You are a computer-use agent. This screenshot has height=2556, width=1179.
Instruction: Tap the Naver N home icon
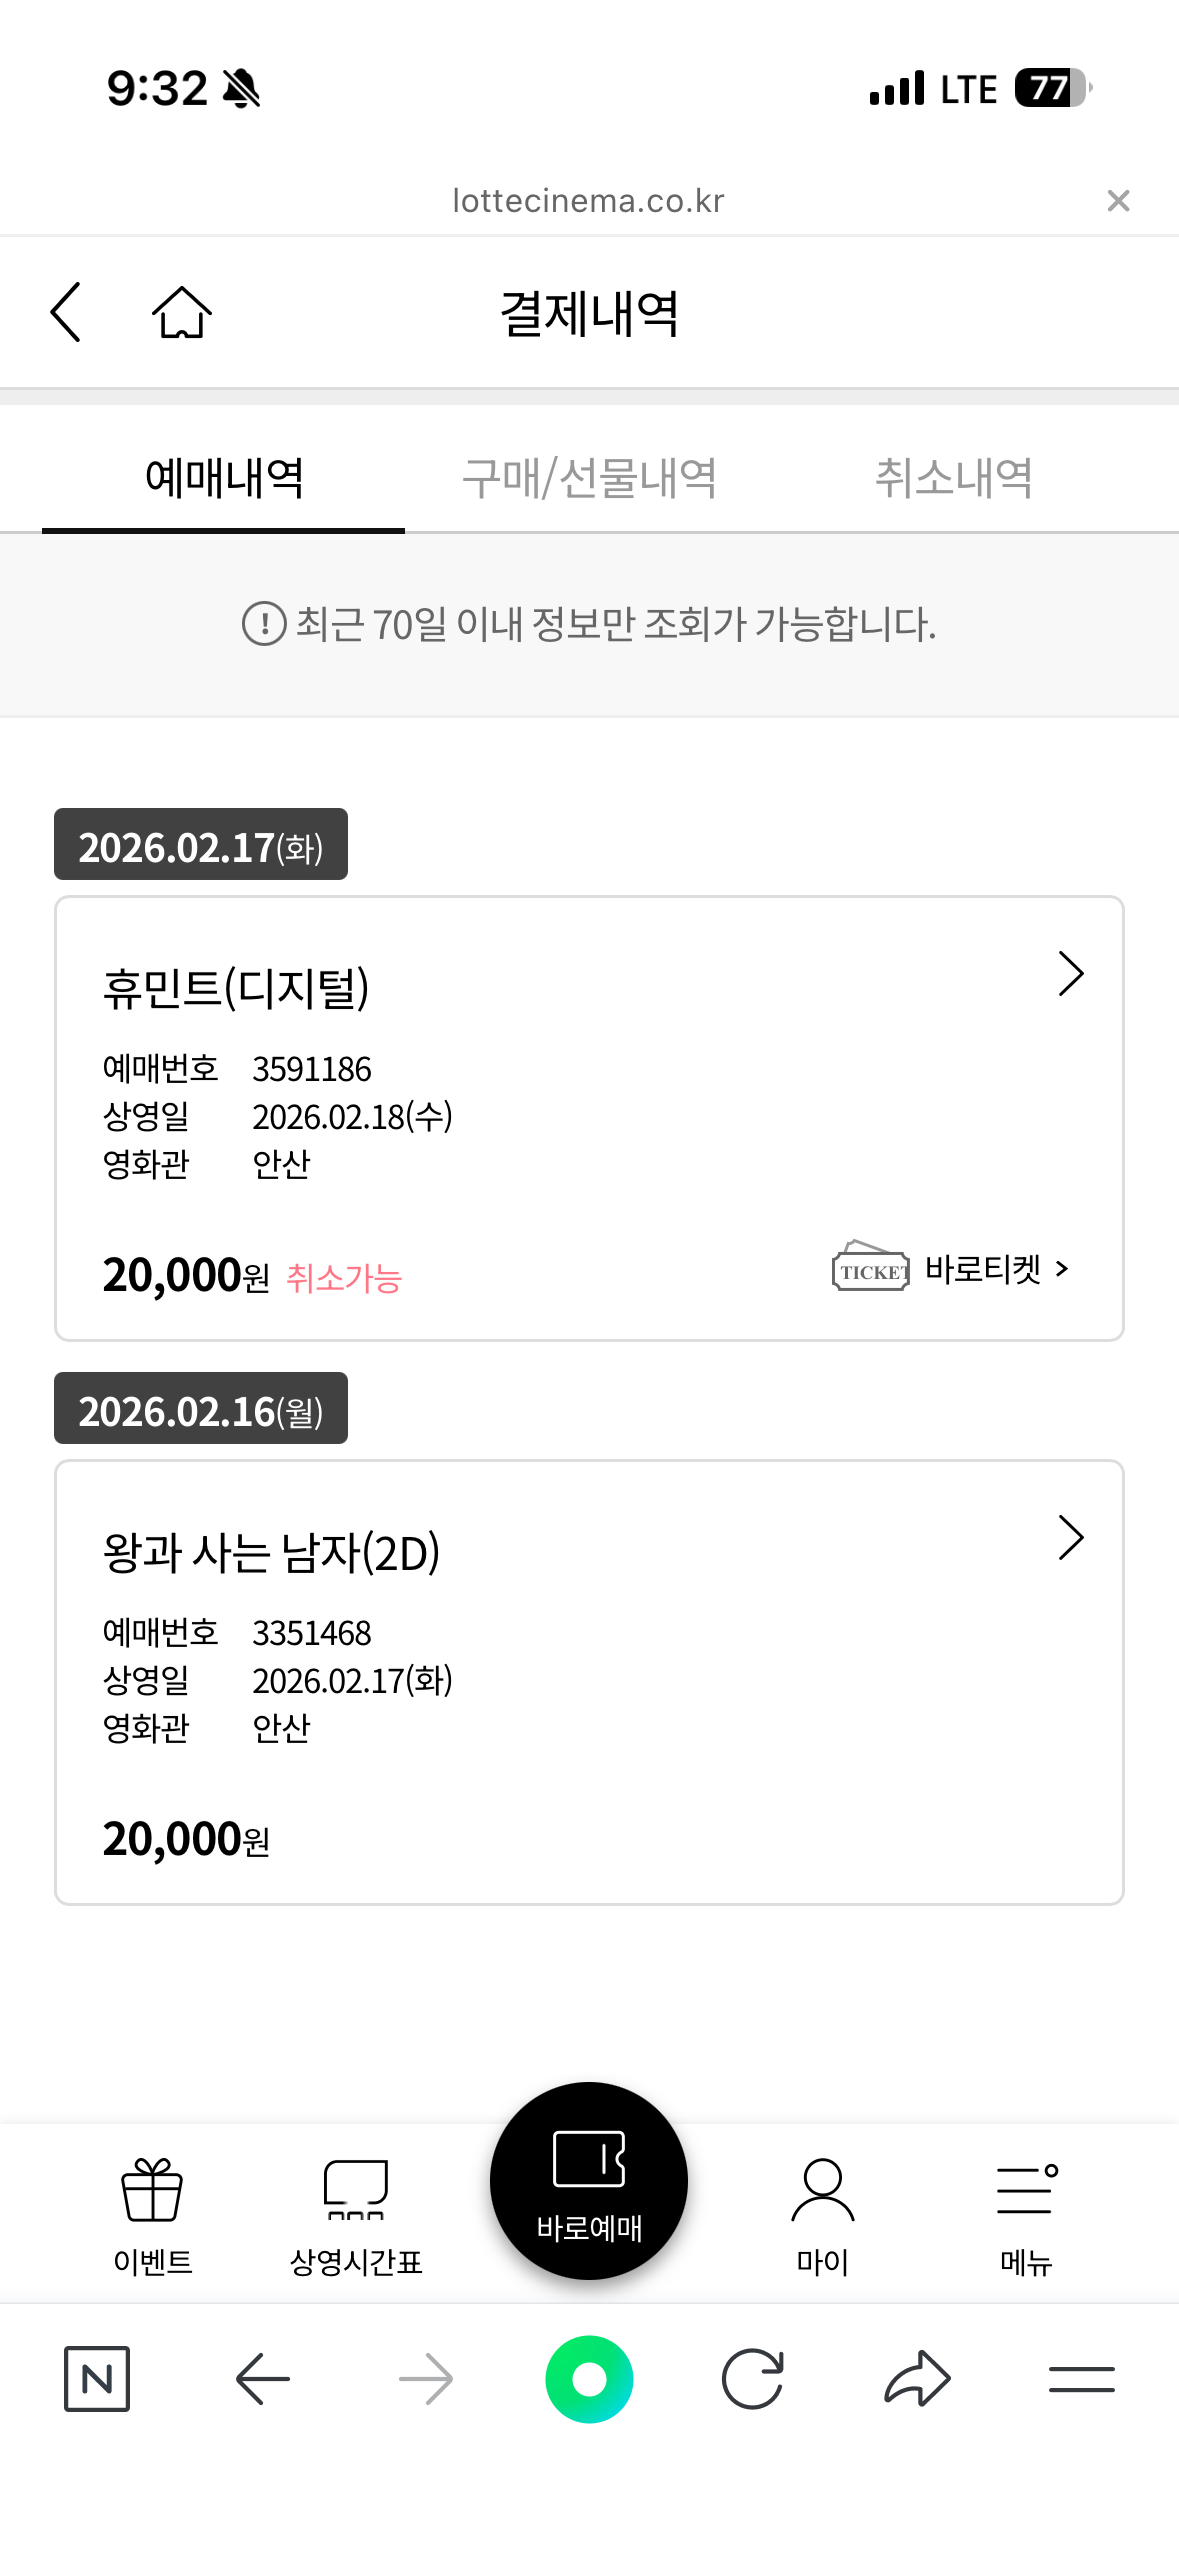coord(97,2379)
